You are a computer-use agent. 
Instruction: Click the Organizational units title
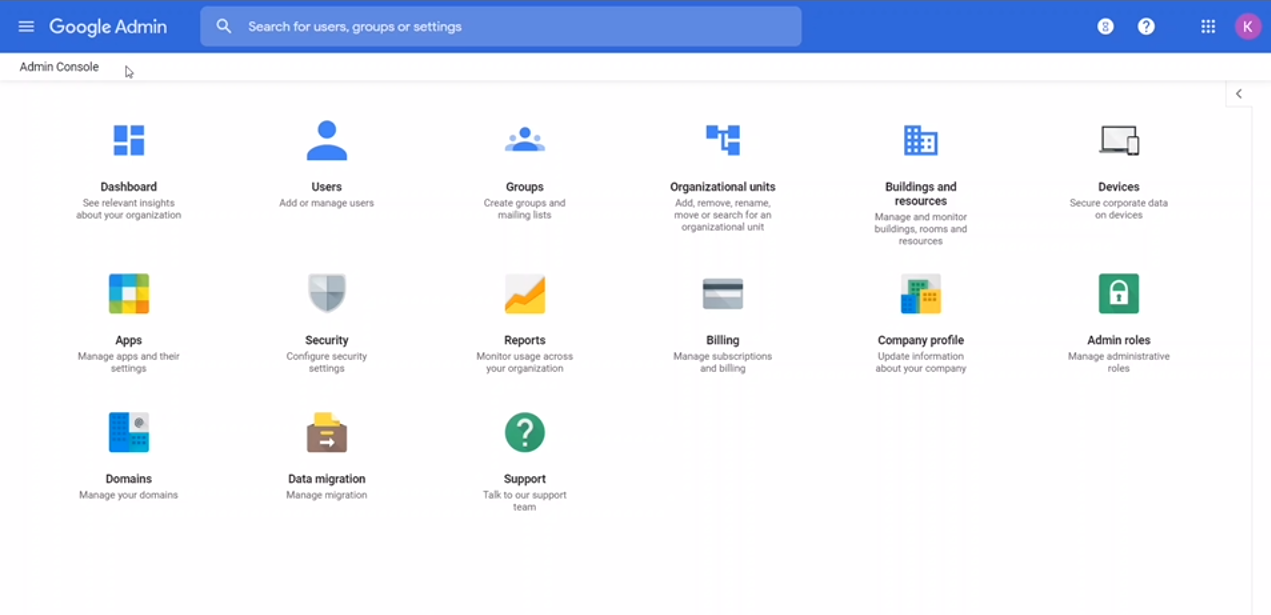723,187
